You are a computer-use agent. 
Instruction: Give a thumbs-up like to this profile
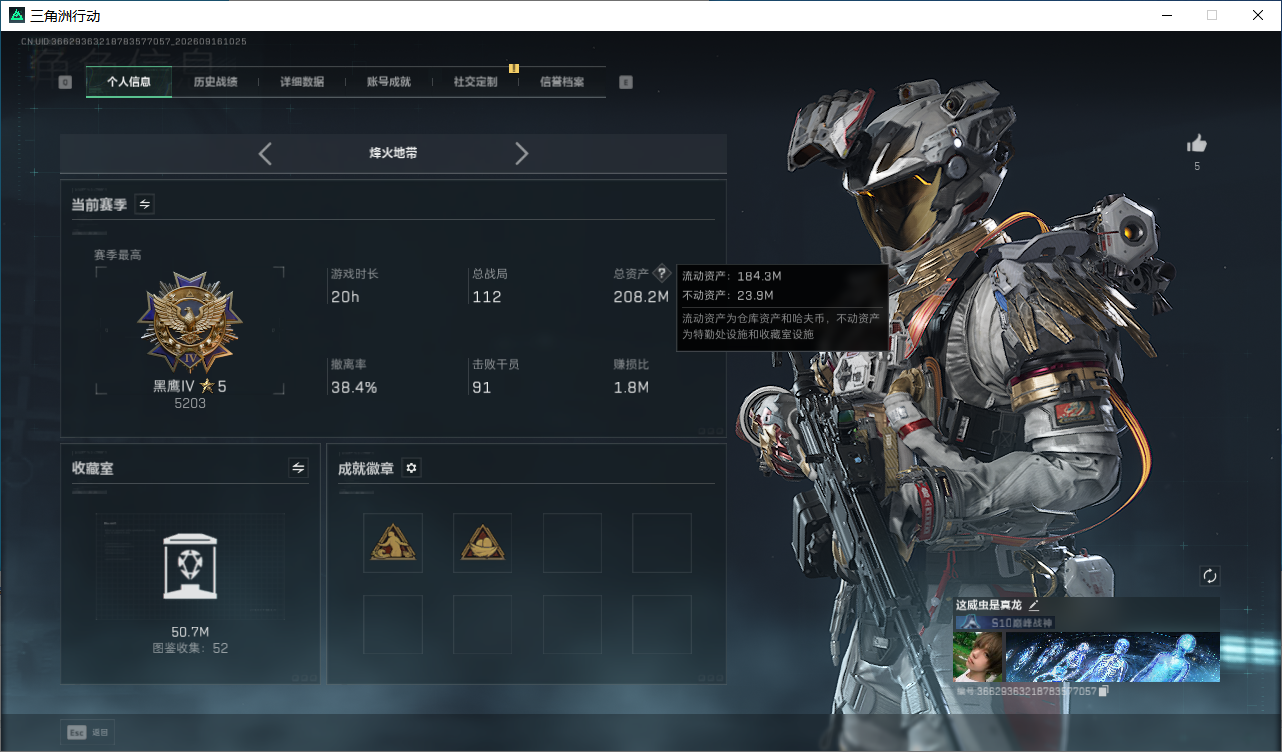coord(1197,144)
